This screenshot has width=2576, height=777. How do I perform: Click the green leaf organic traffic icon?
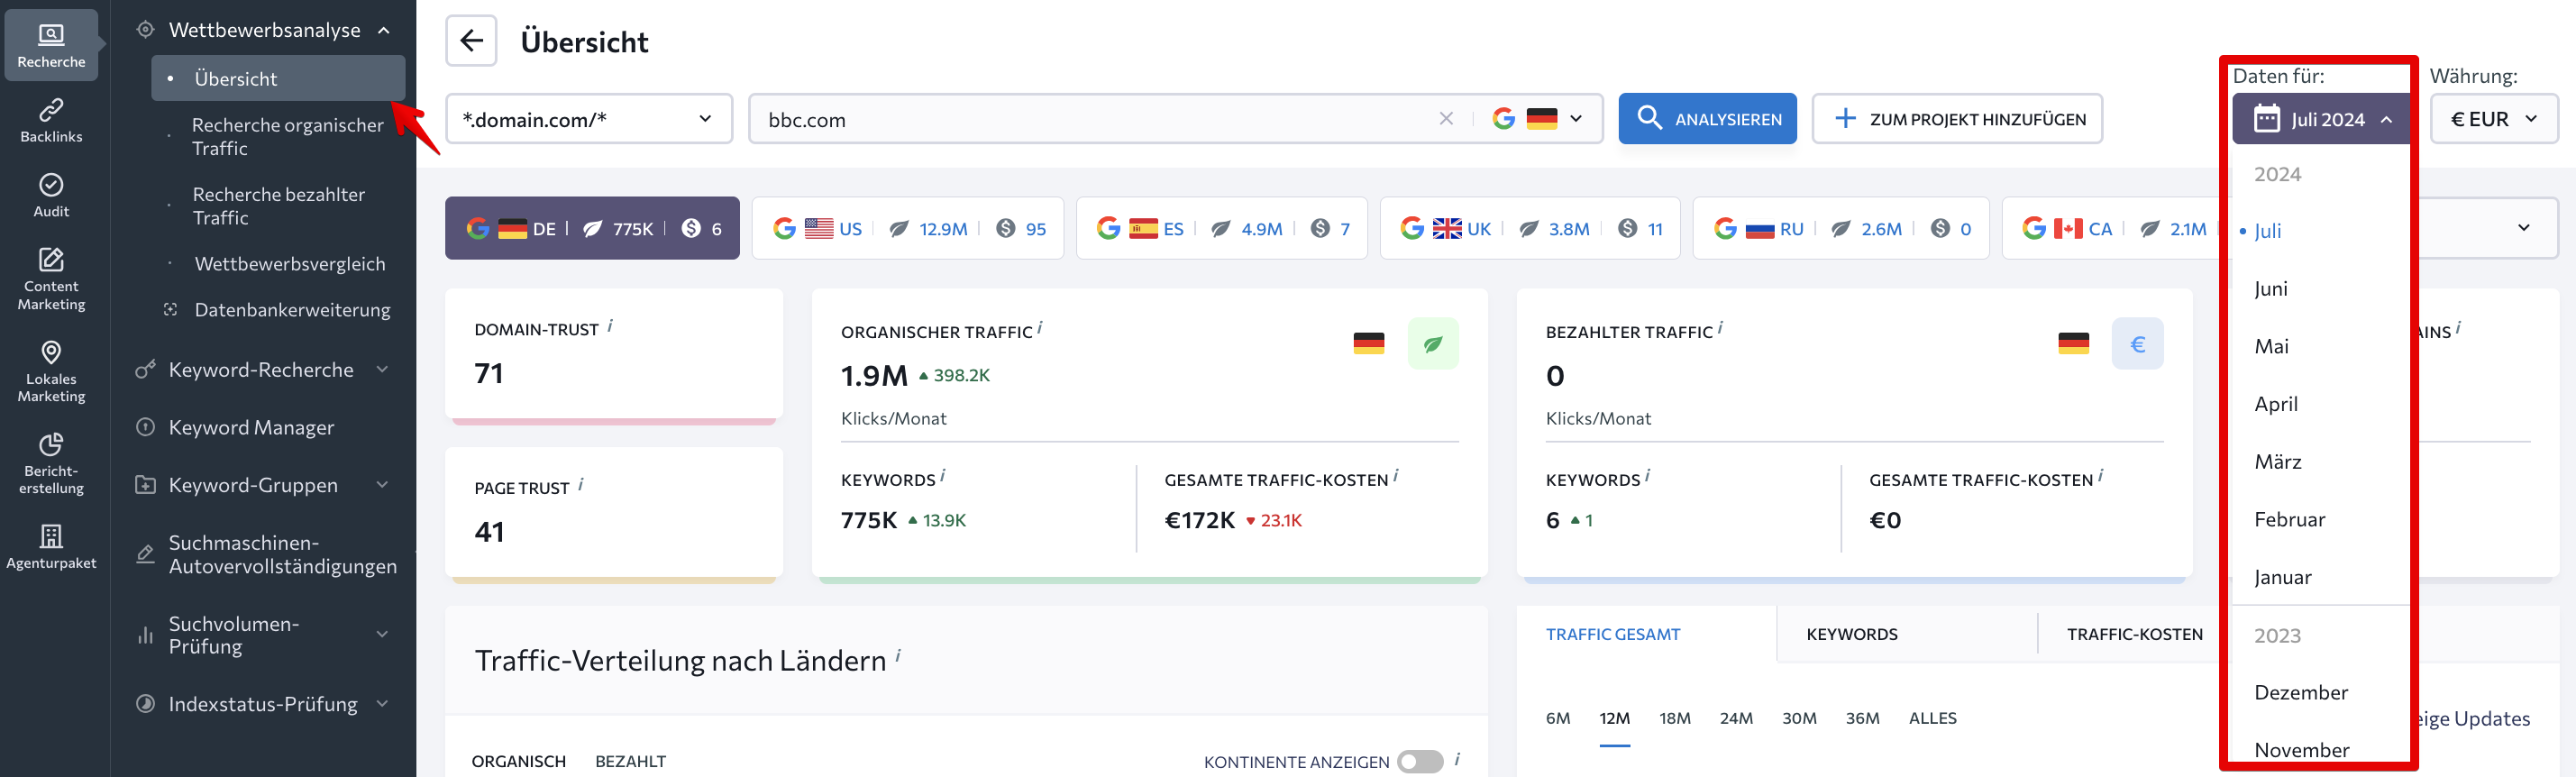coord(1433,344)
